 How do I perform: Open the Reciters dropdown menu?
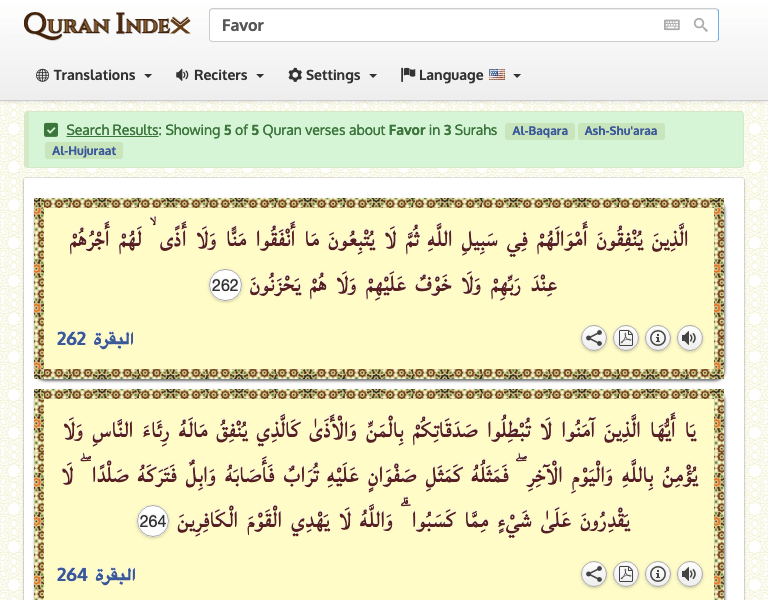point(220,75)
